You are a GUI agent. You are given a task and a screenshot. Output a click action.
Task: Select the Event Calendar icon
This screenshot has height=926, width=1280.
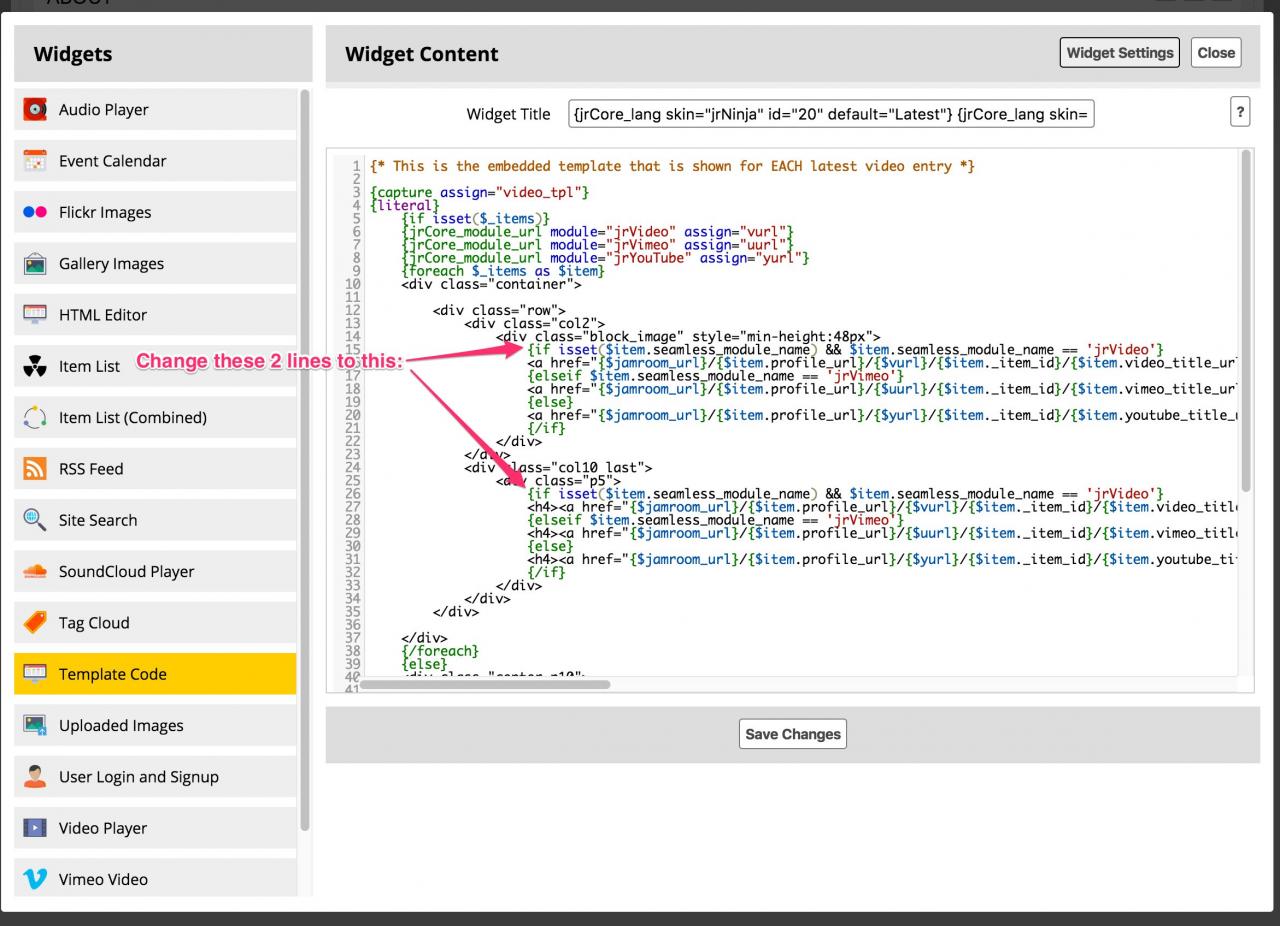[35, 161]
